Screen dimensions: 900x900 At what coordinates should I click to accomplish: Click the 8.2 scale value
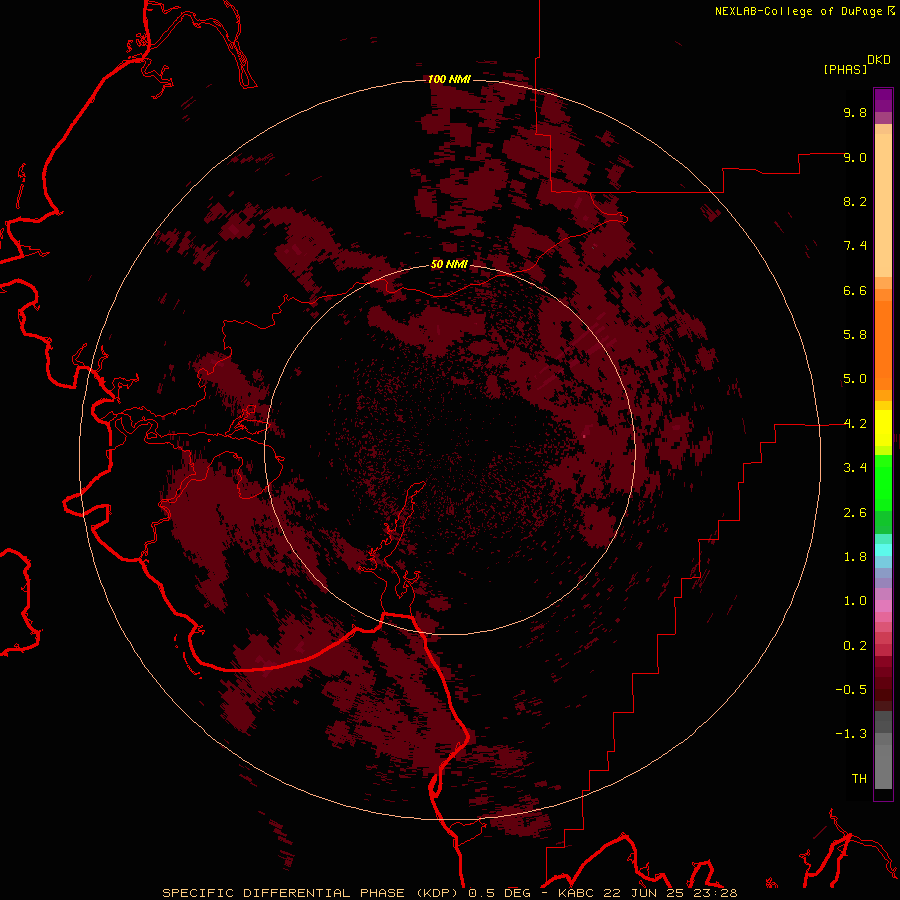coord(855,202)
